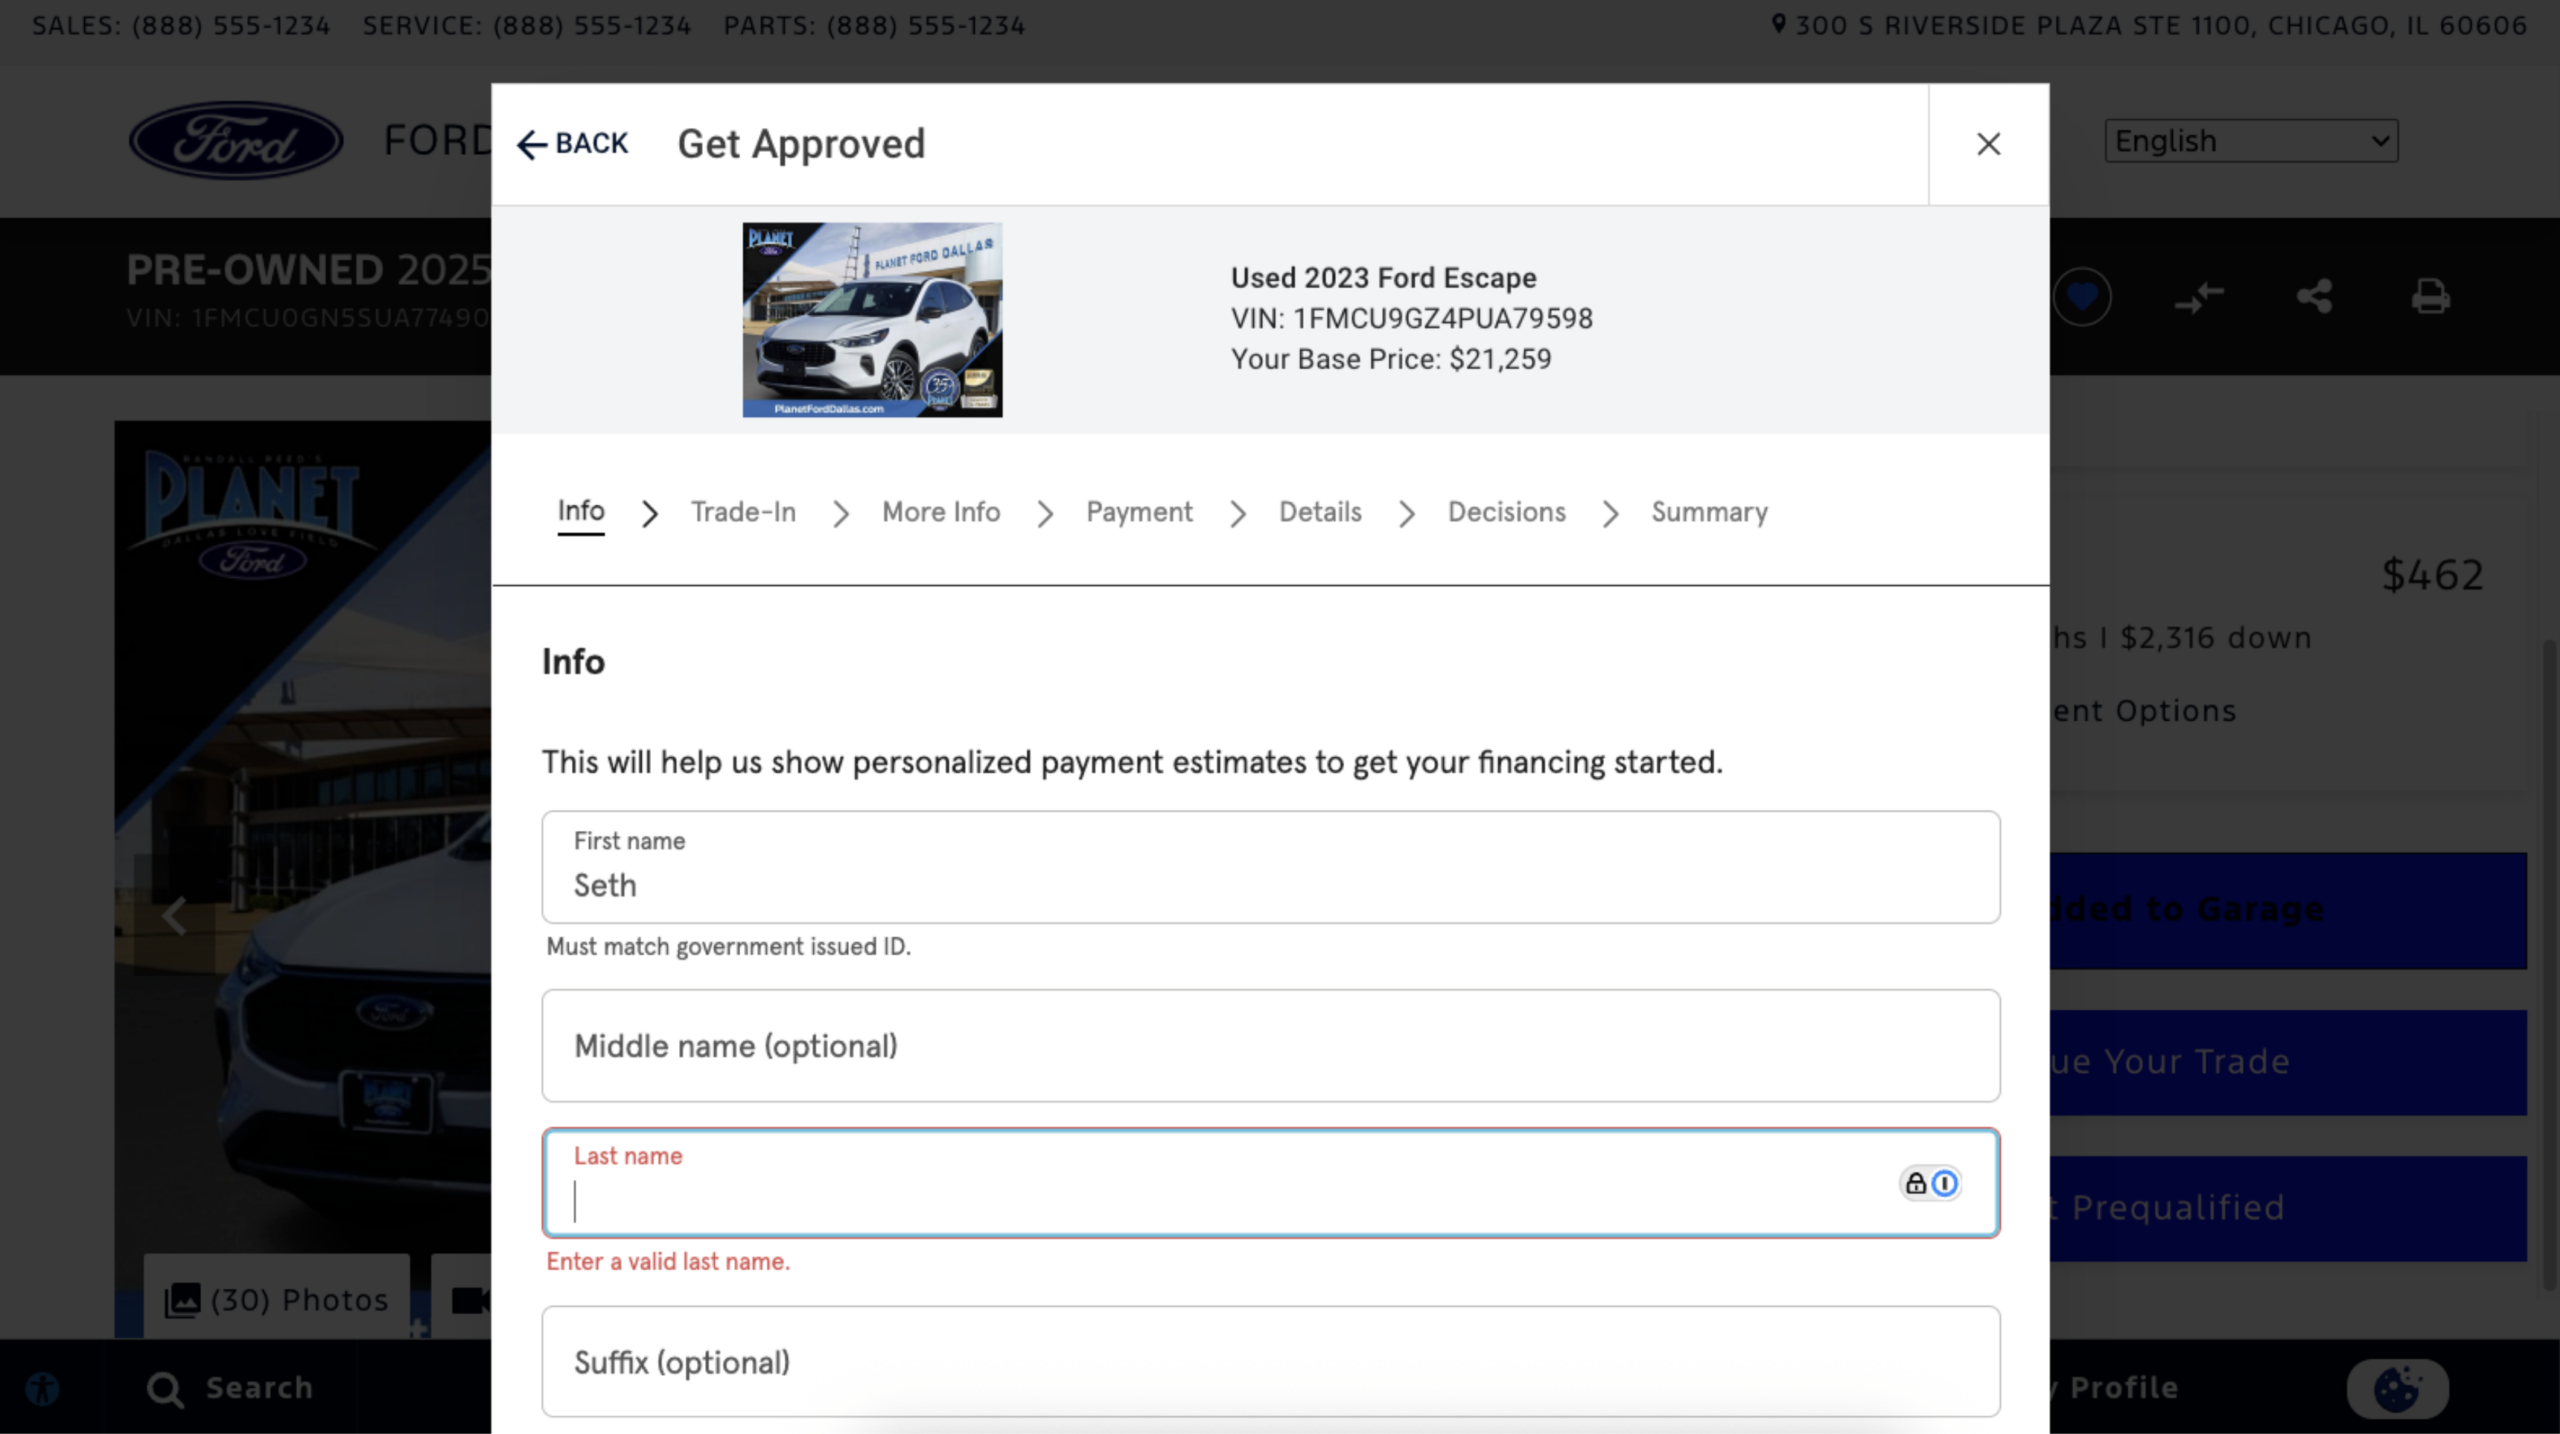The height and width of the screenshot is (1434, 2560).
Task: Select the Details step tab
Action: pyautogui.click(x=1320, y=512)
